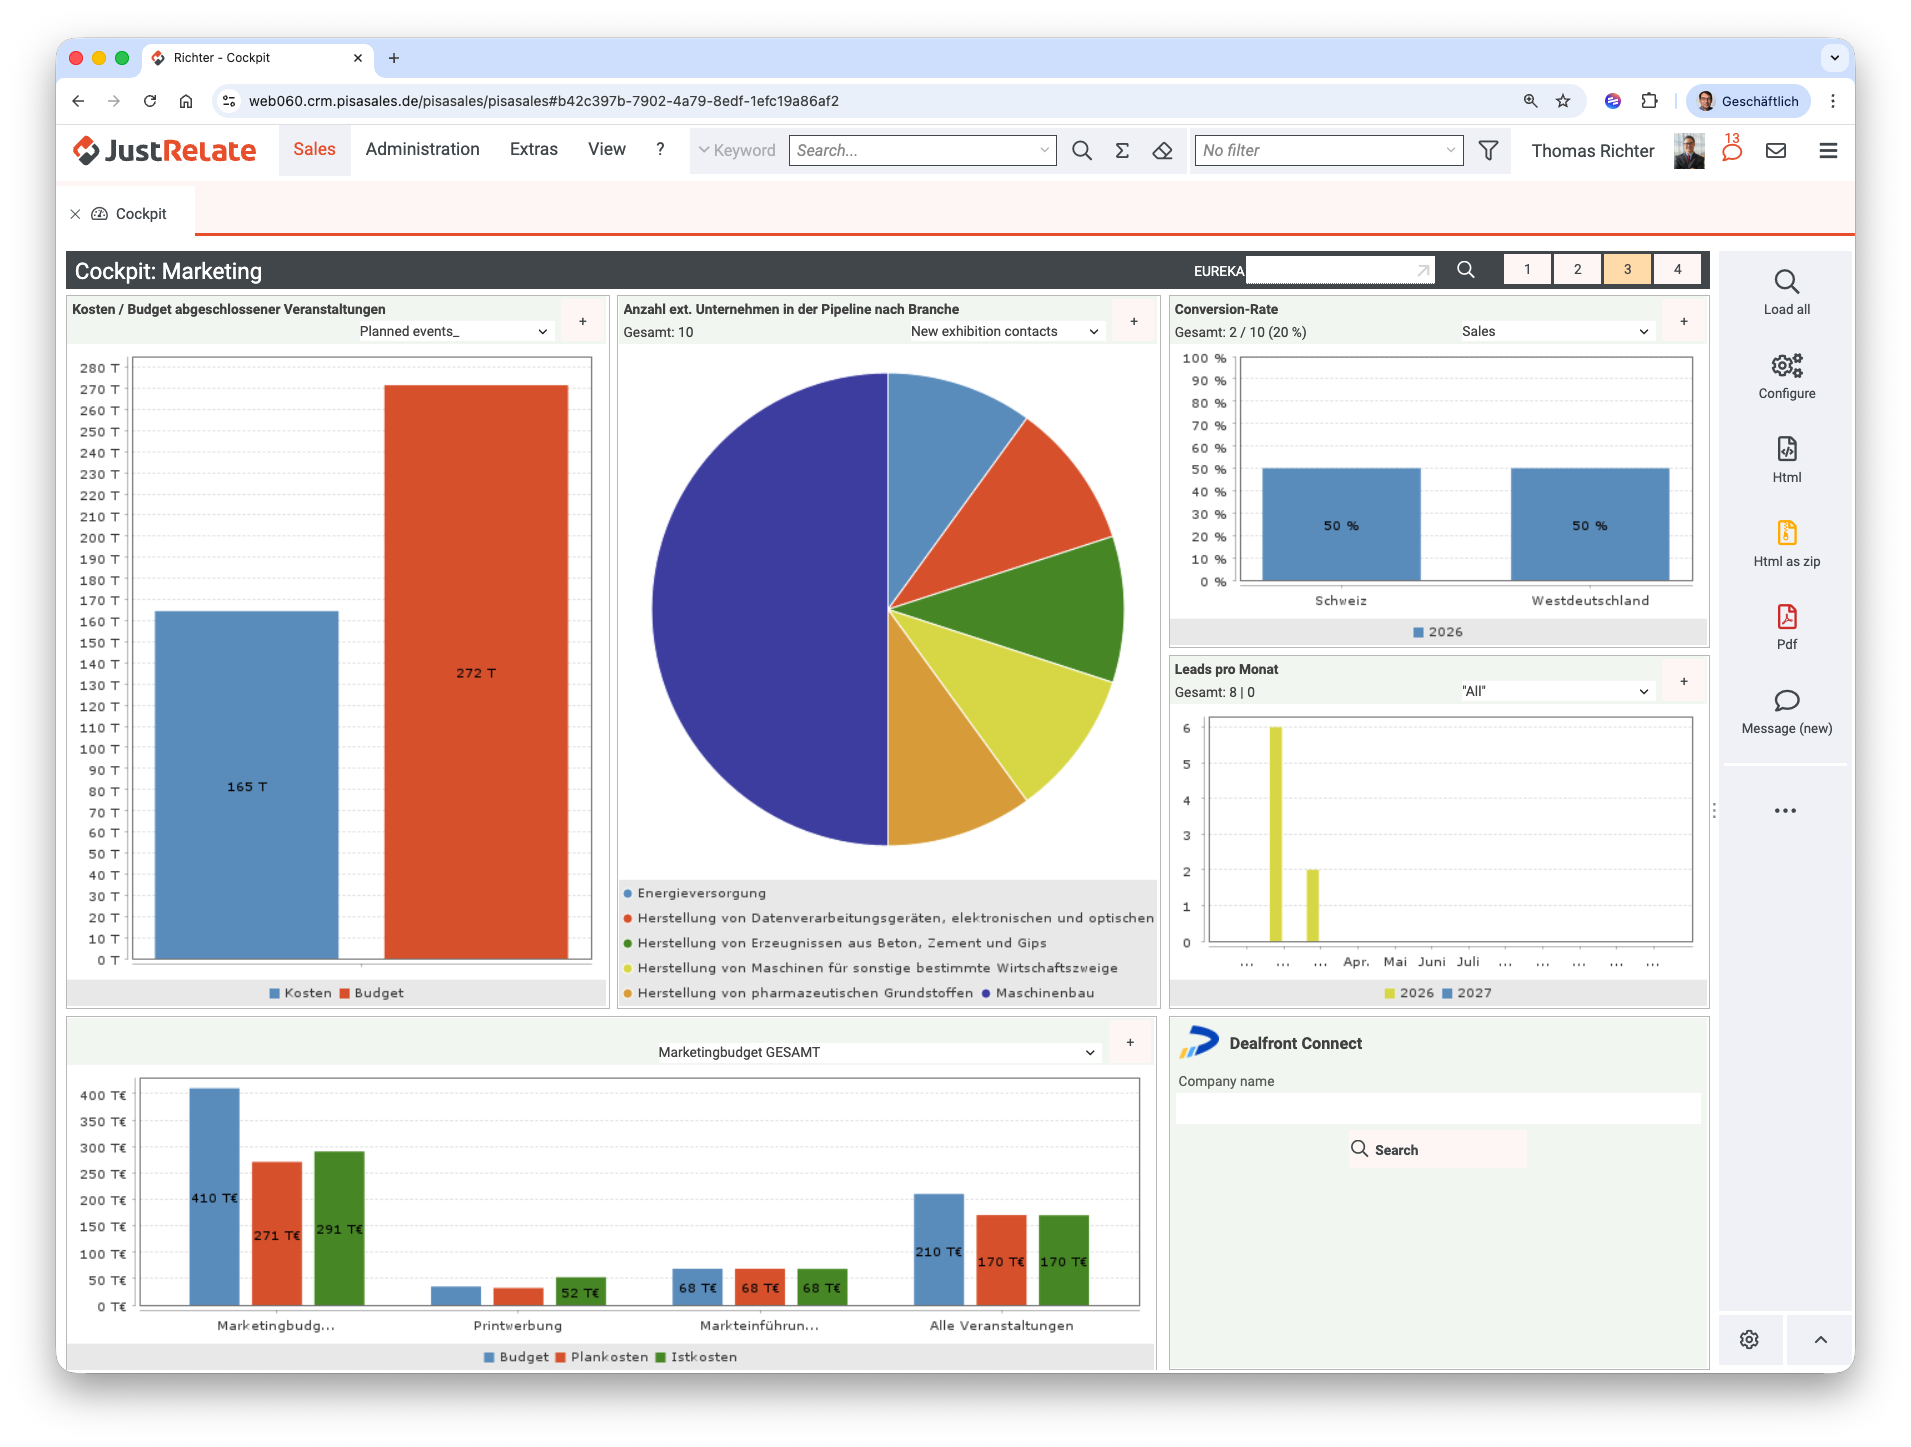Screen dimensions: 1911x1447
Task: Click the Maschinenbau legend entry
Action: tap(1038, 994)
